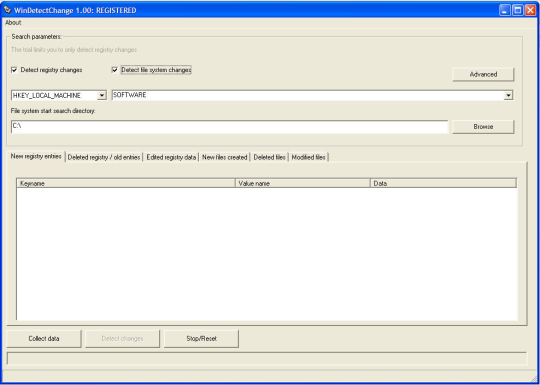Sort by Value name column header
This screenshot has height=385, width=540.
[x=302, y=184]
